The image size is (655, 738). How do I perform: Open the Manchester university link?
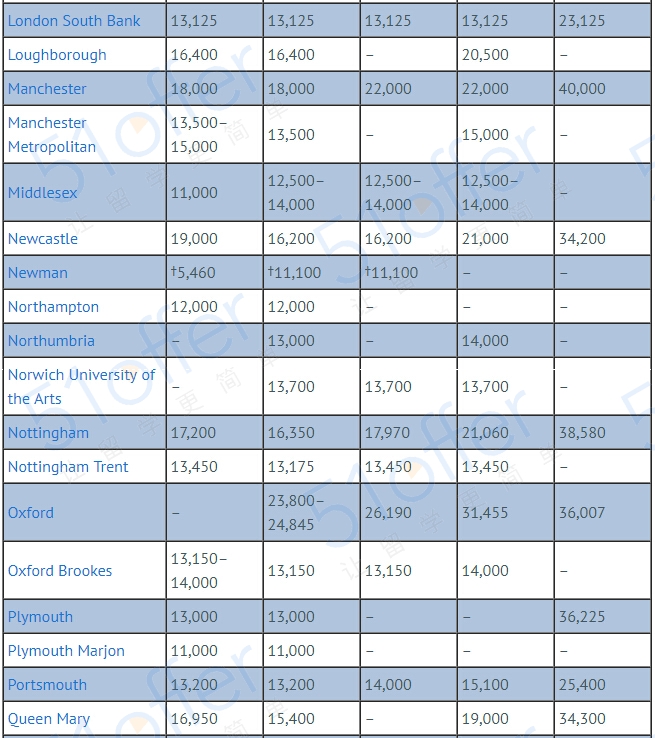click(x=47, y=89)
